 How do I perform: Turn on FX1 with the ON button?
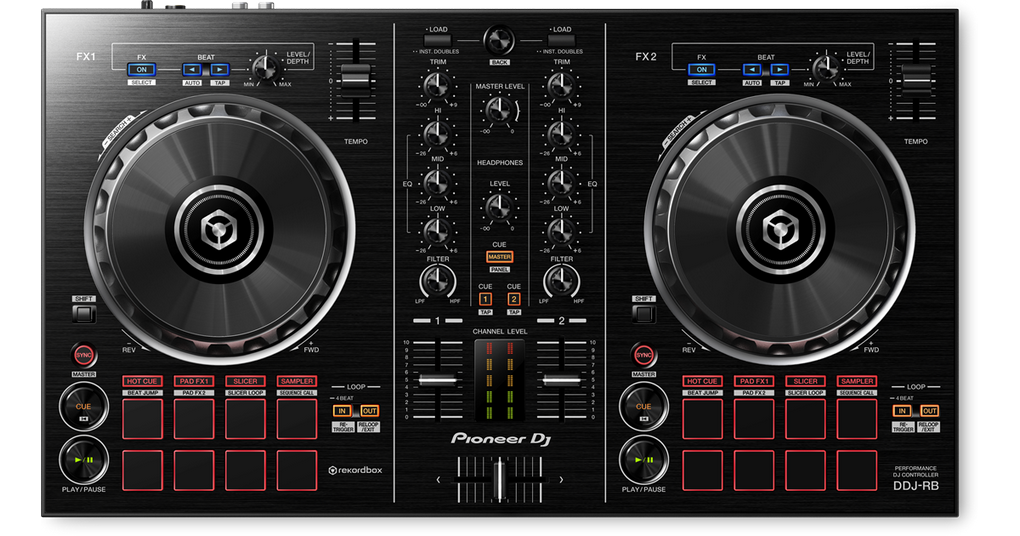click(x=141, y=70)
